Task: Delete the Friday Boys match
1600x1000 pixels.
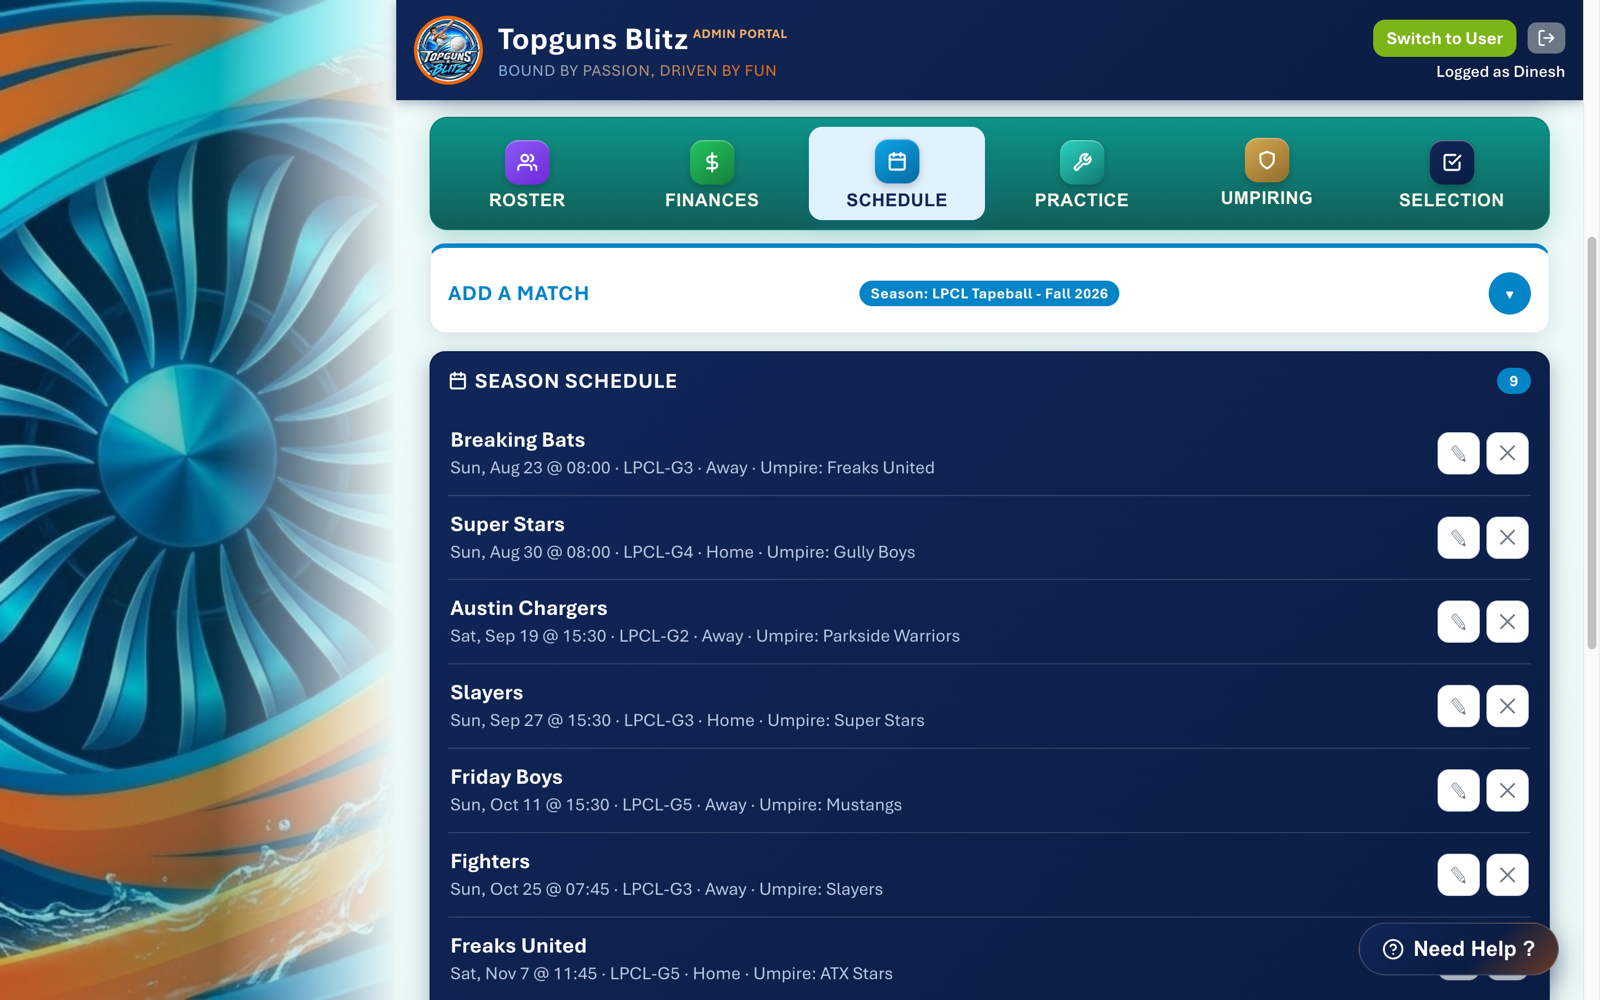Action: (x=1507, y=791)
